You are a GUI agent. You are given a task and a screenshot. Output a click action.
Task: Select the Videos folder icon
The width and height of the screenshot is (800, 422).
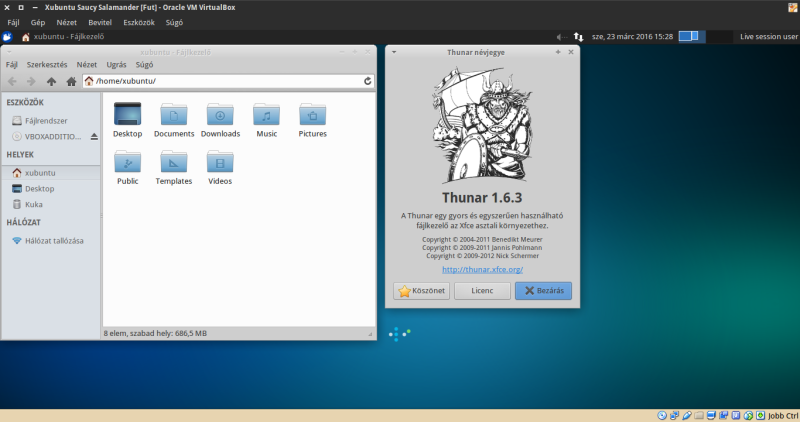click(x=220, y=161)
